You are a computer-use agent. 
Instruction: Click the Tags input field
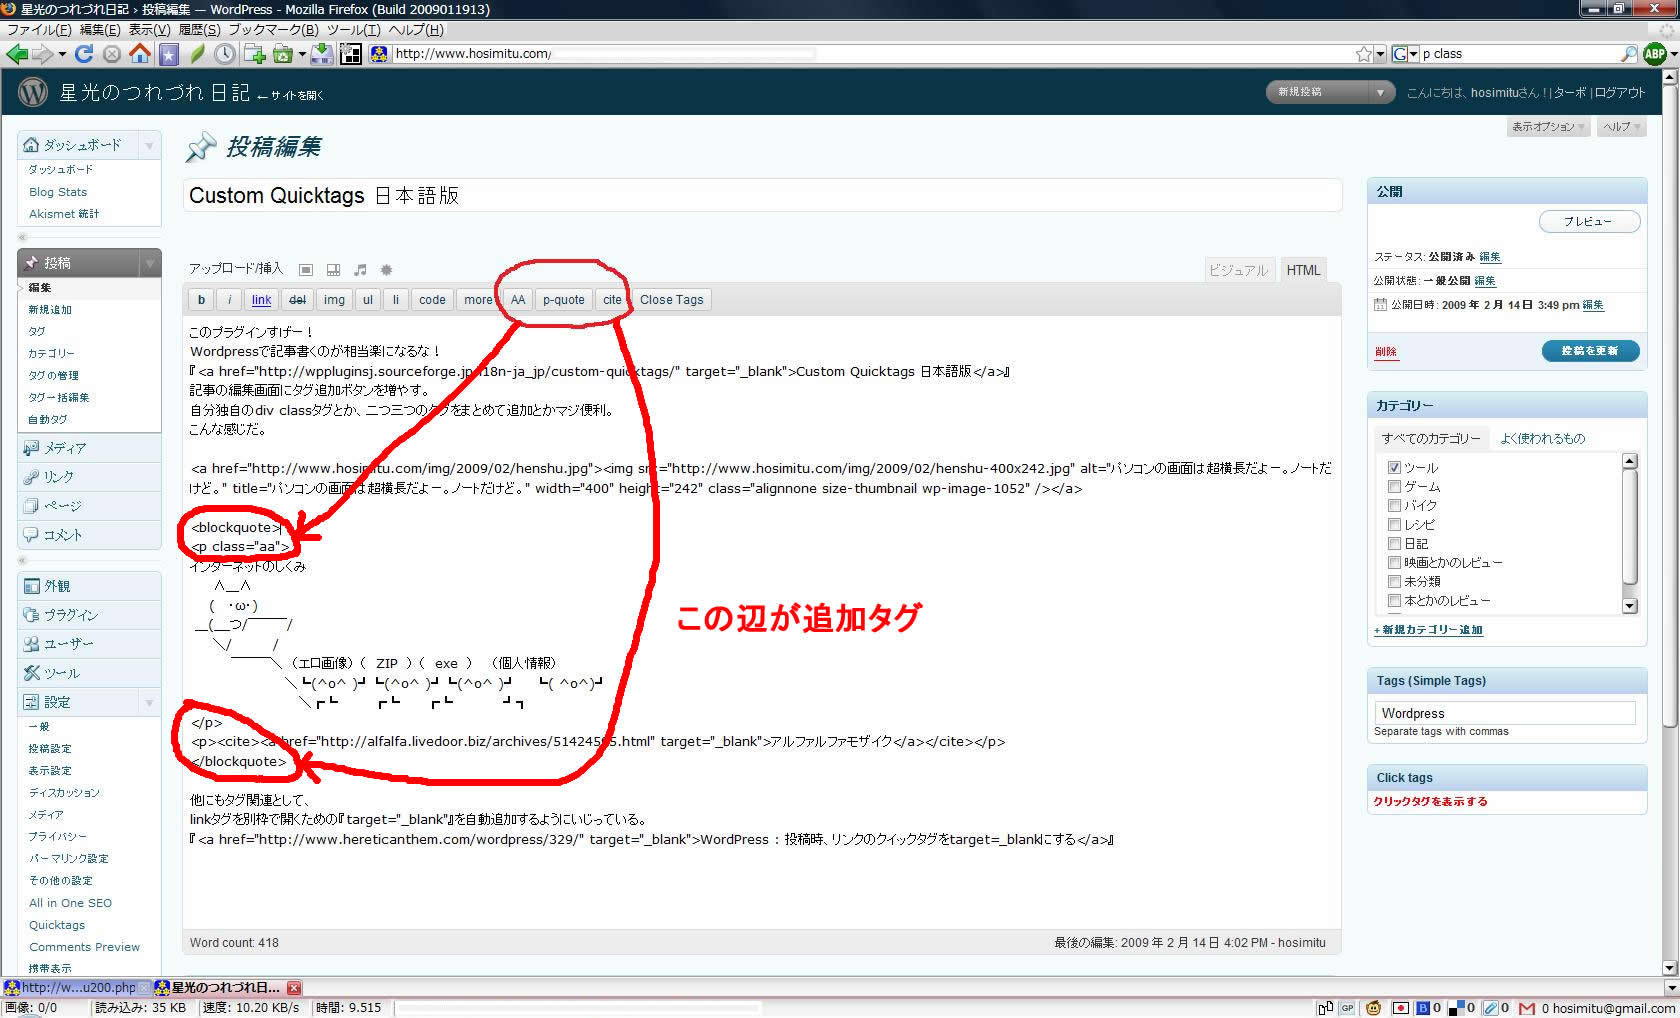tap(1505, 713)
